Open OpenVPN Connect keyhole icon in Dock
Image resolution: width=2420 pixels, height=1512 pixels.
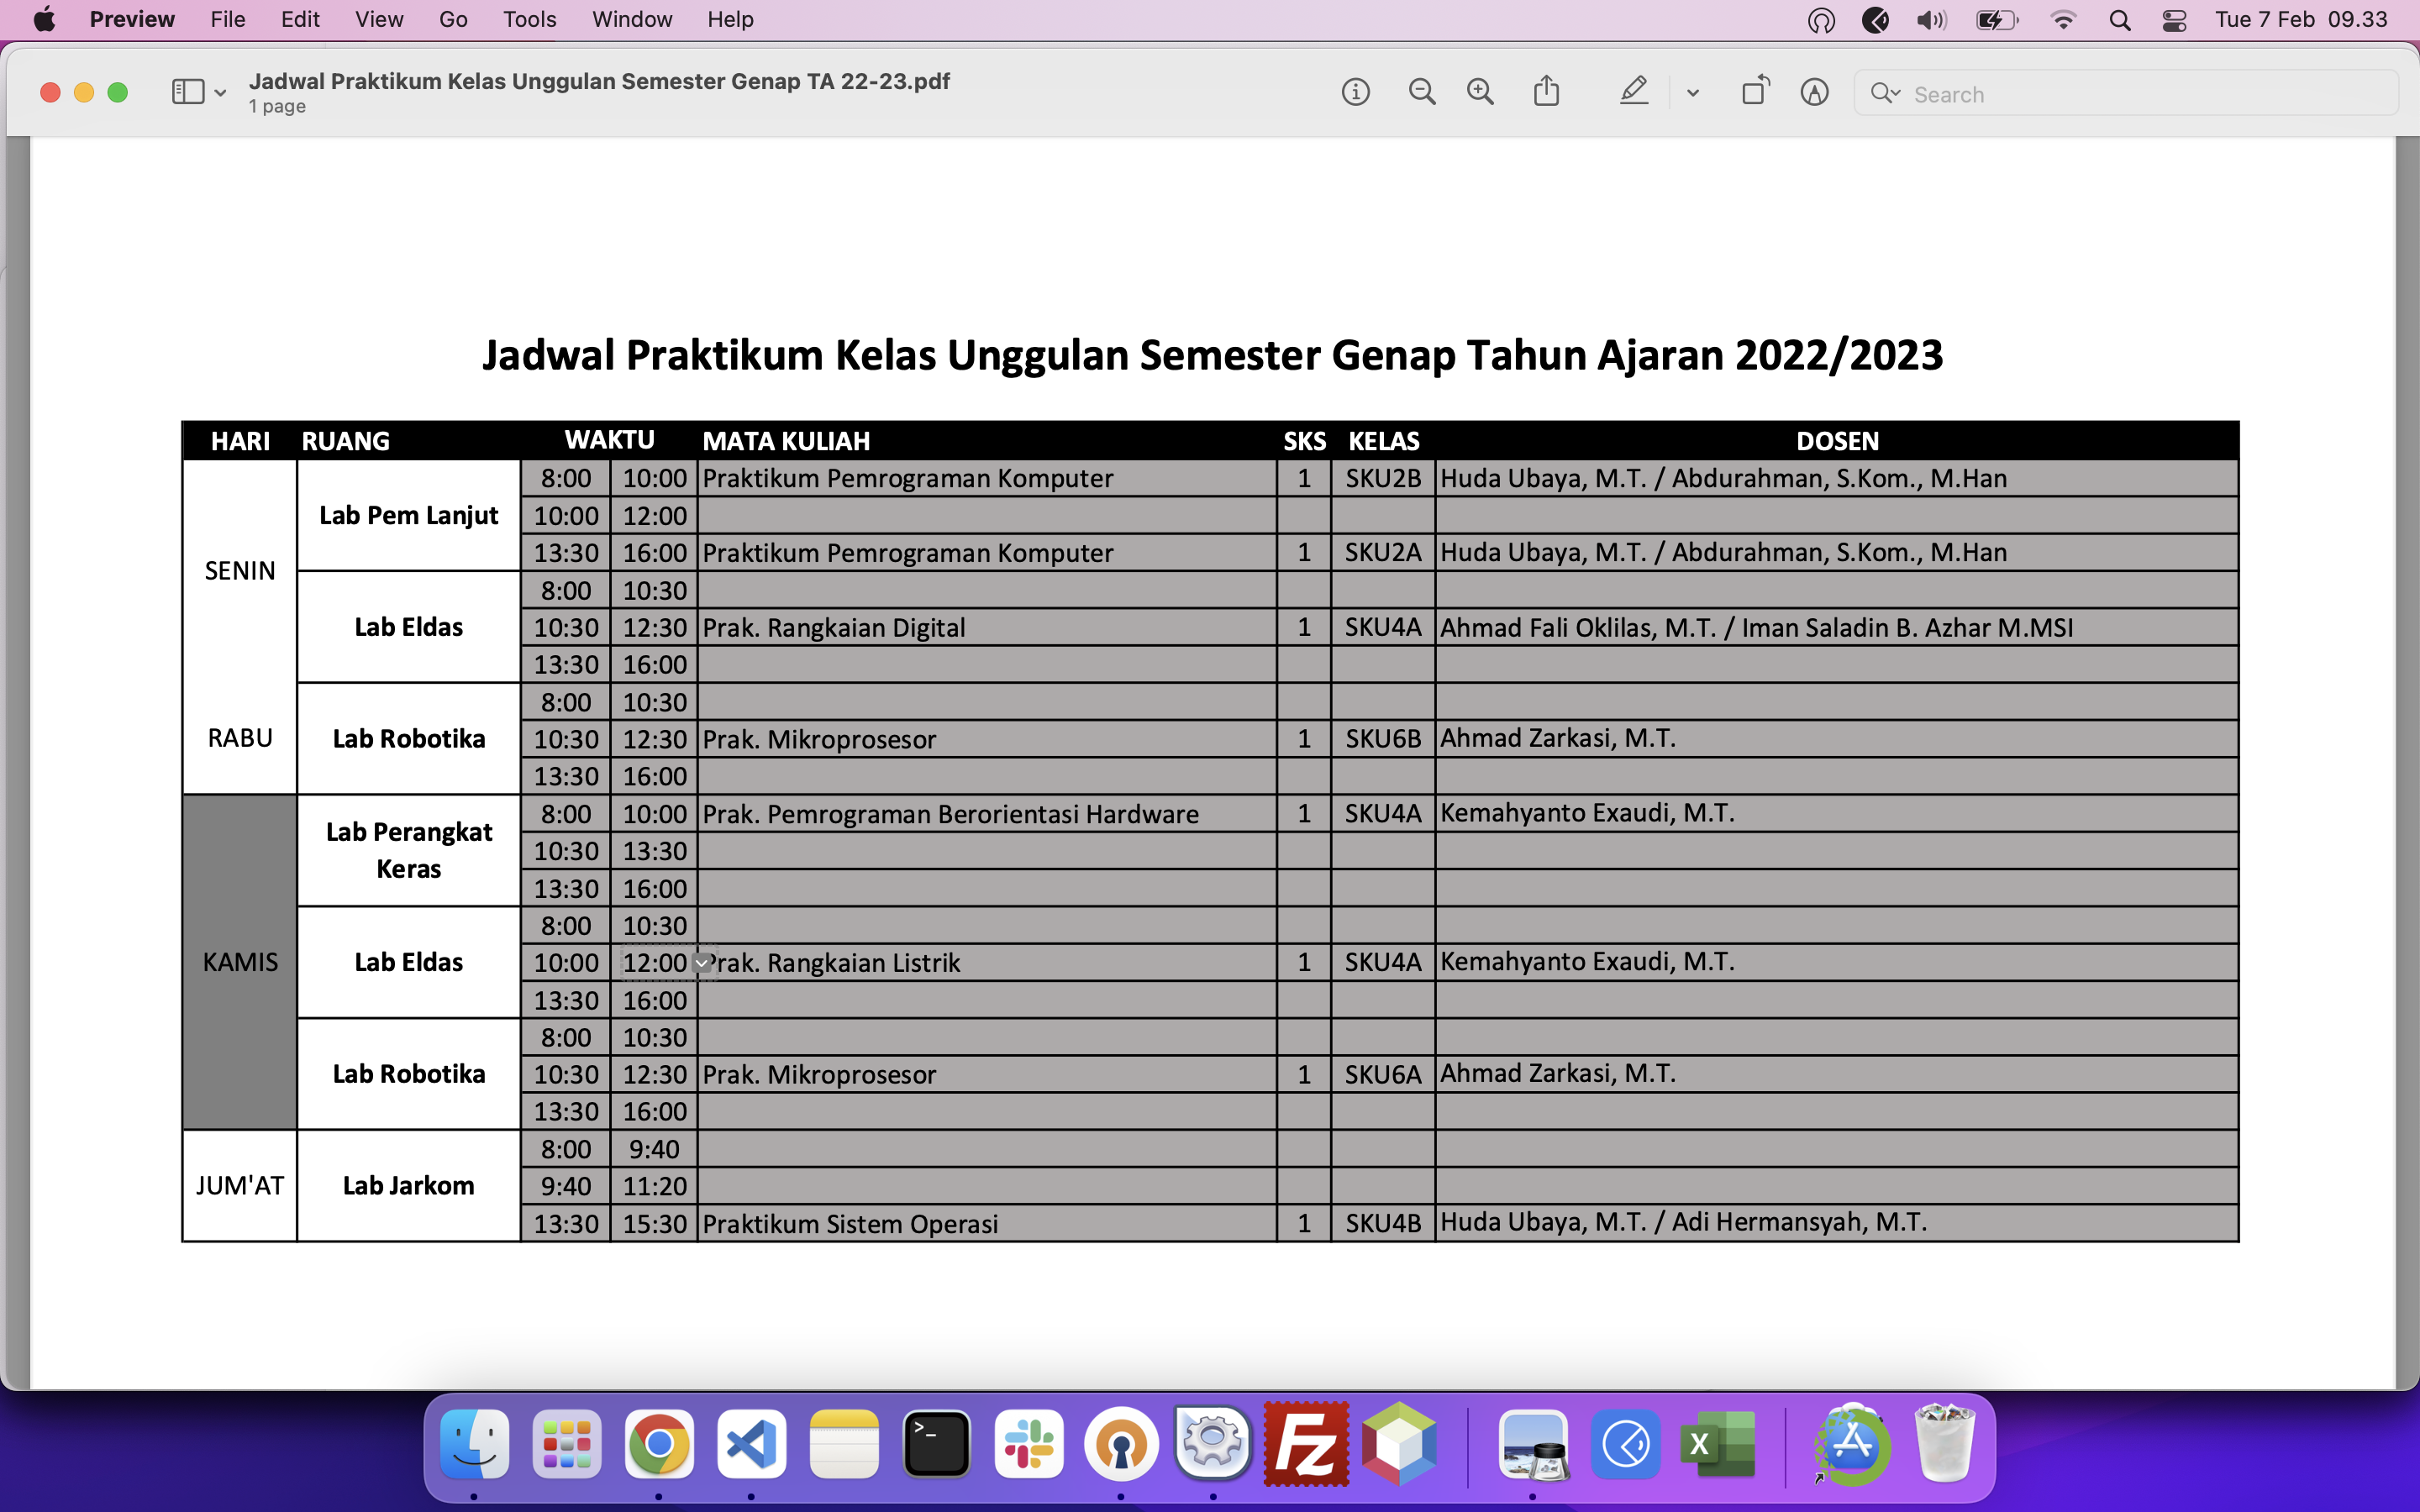click(x=1122, y=1444)
